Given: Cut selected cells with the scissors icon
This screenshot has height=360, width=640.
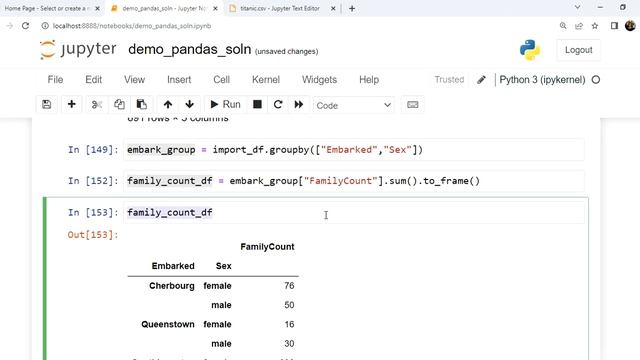Looking at the screenshot, I should click(97, 104).
